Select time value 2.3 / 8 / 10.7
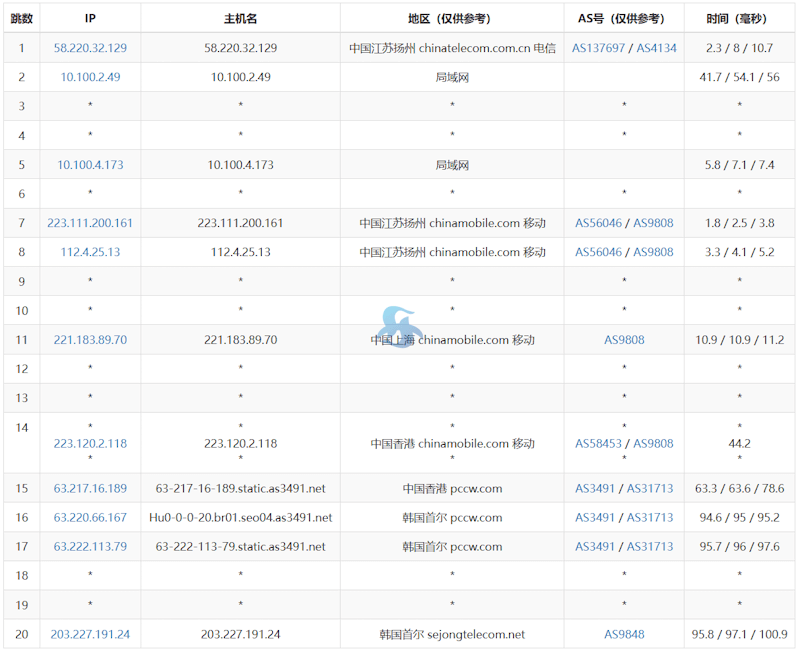The height and width of the screenshot is (653, 800). (x=739, y=48)
